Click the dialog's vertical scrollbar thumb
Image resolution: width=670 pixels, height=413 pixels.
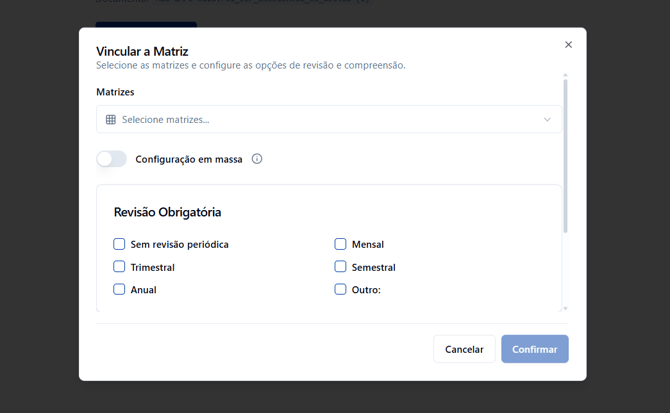click(565, 155)
